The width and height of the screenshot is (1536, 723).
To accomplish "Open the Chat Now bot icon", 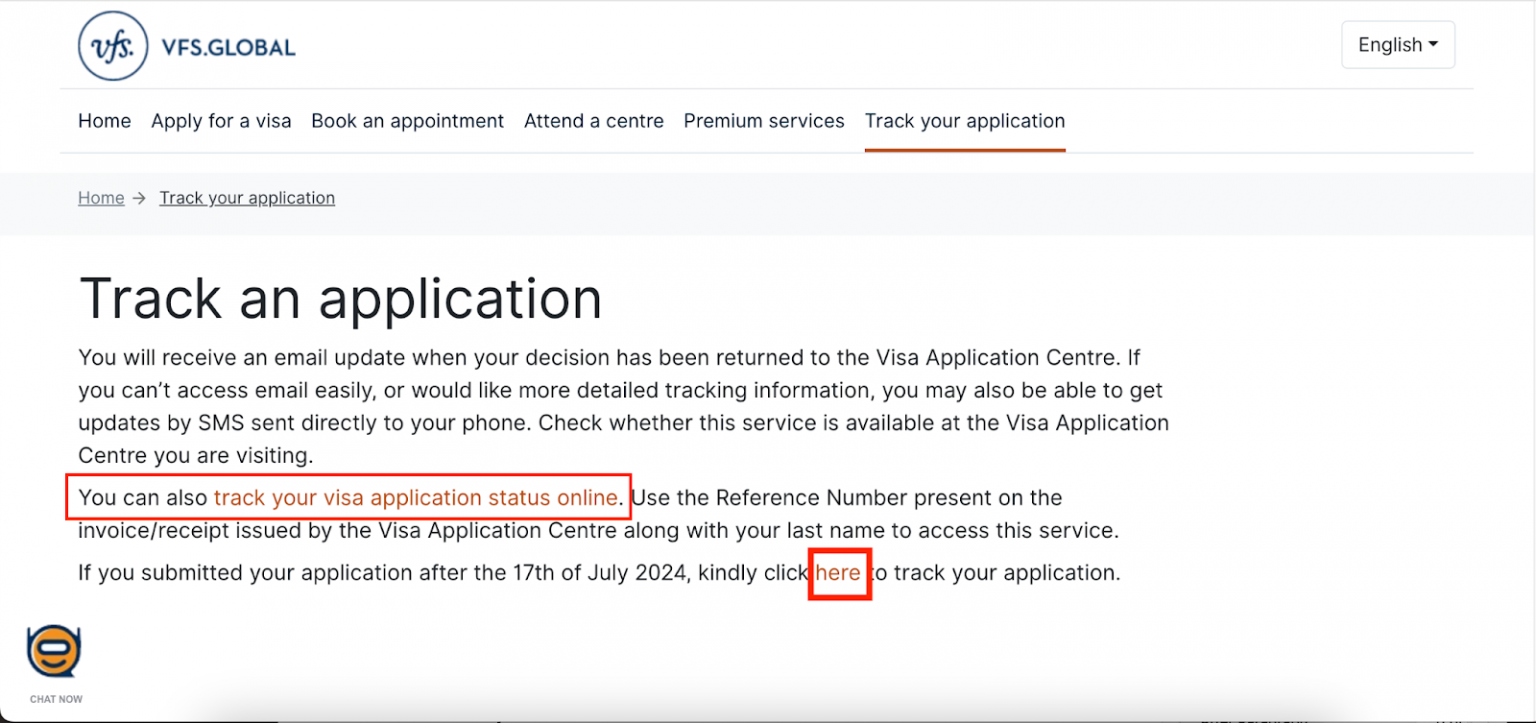I will coord(54,652).
